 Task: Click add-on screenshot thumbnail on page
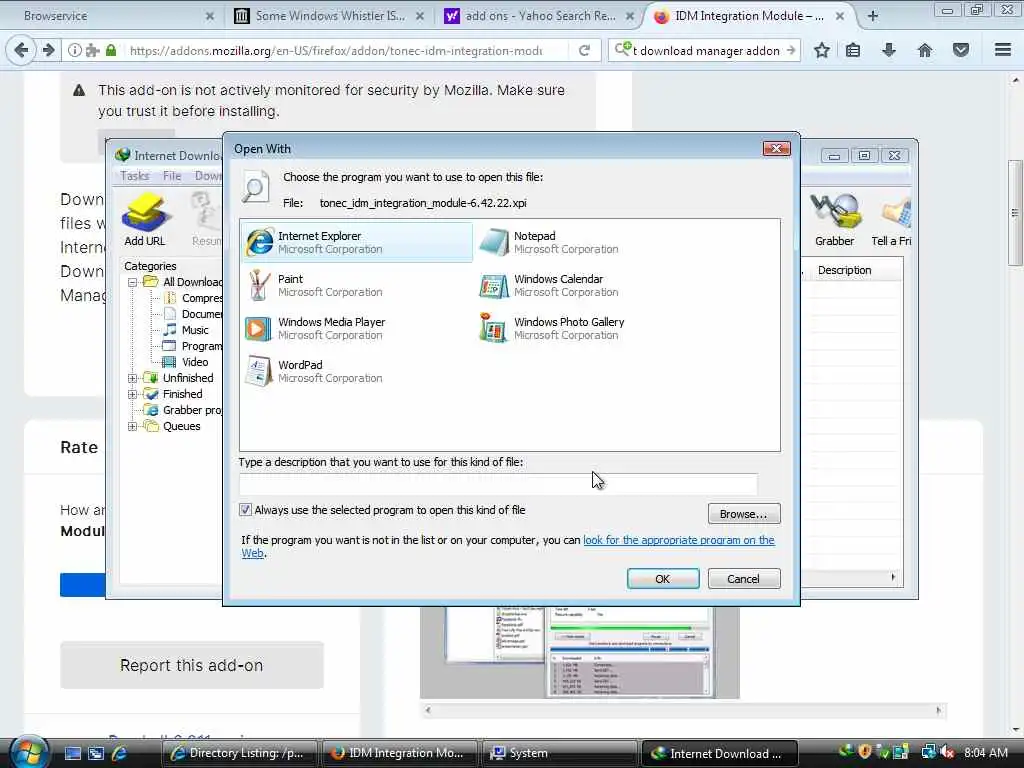580,652
